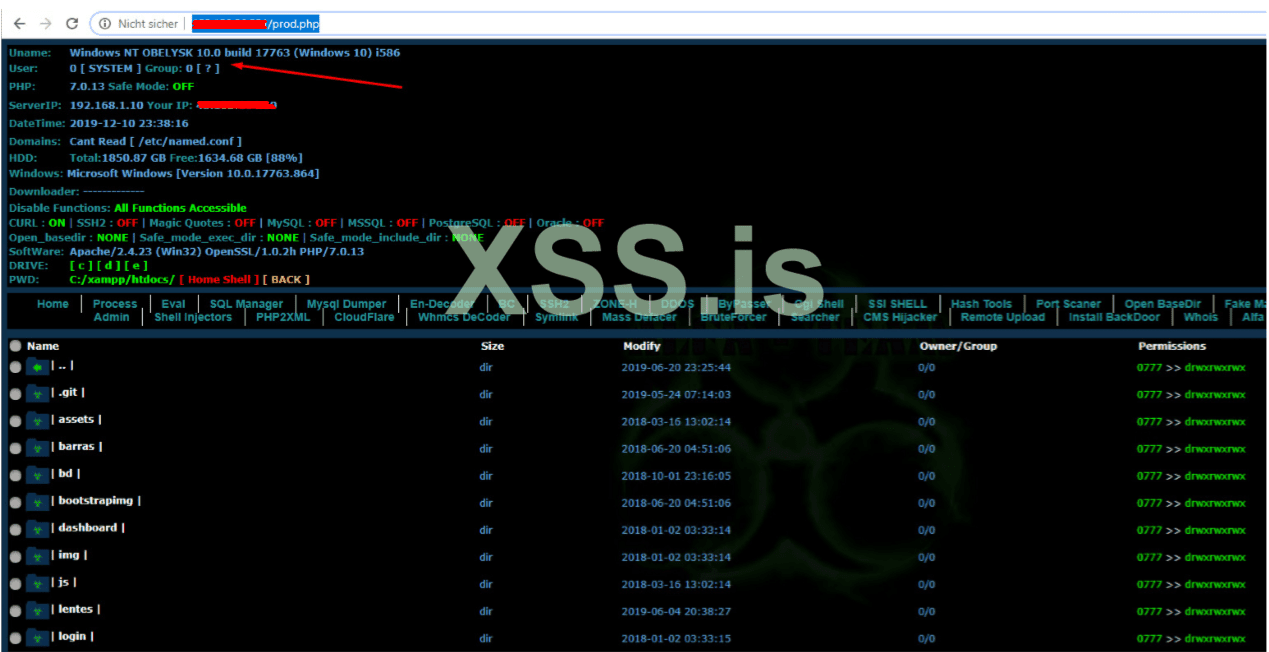
Task: Check the box for the barras row
Action: click(x=15, y=449)
